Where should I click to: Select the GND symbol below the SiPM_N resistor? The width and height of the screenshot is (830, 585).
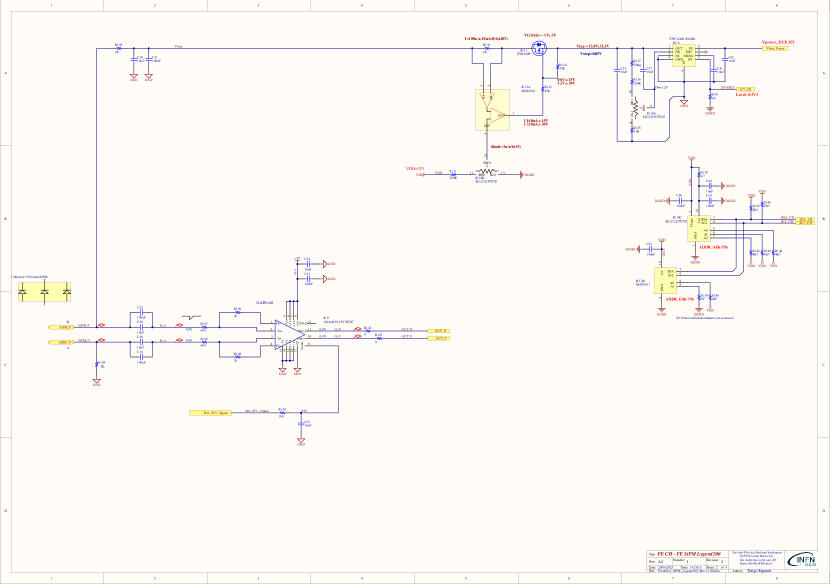[96, 382]
